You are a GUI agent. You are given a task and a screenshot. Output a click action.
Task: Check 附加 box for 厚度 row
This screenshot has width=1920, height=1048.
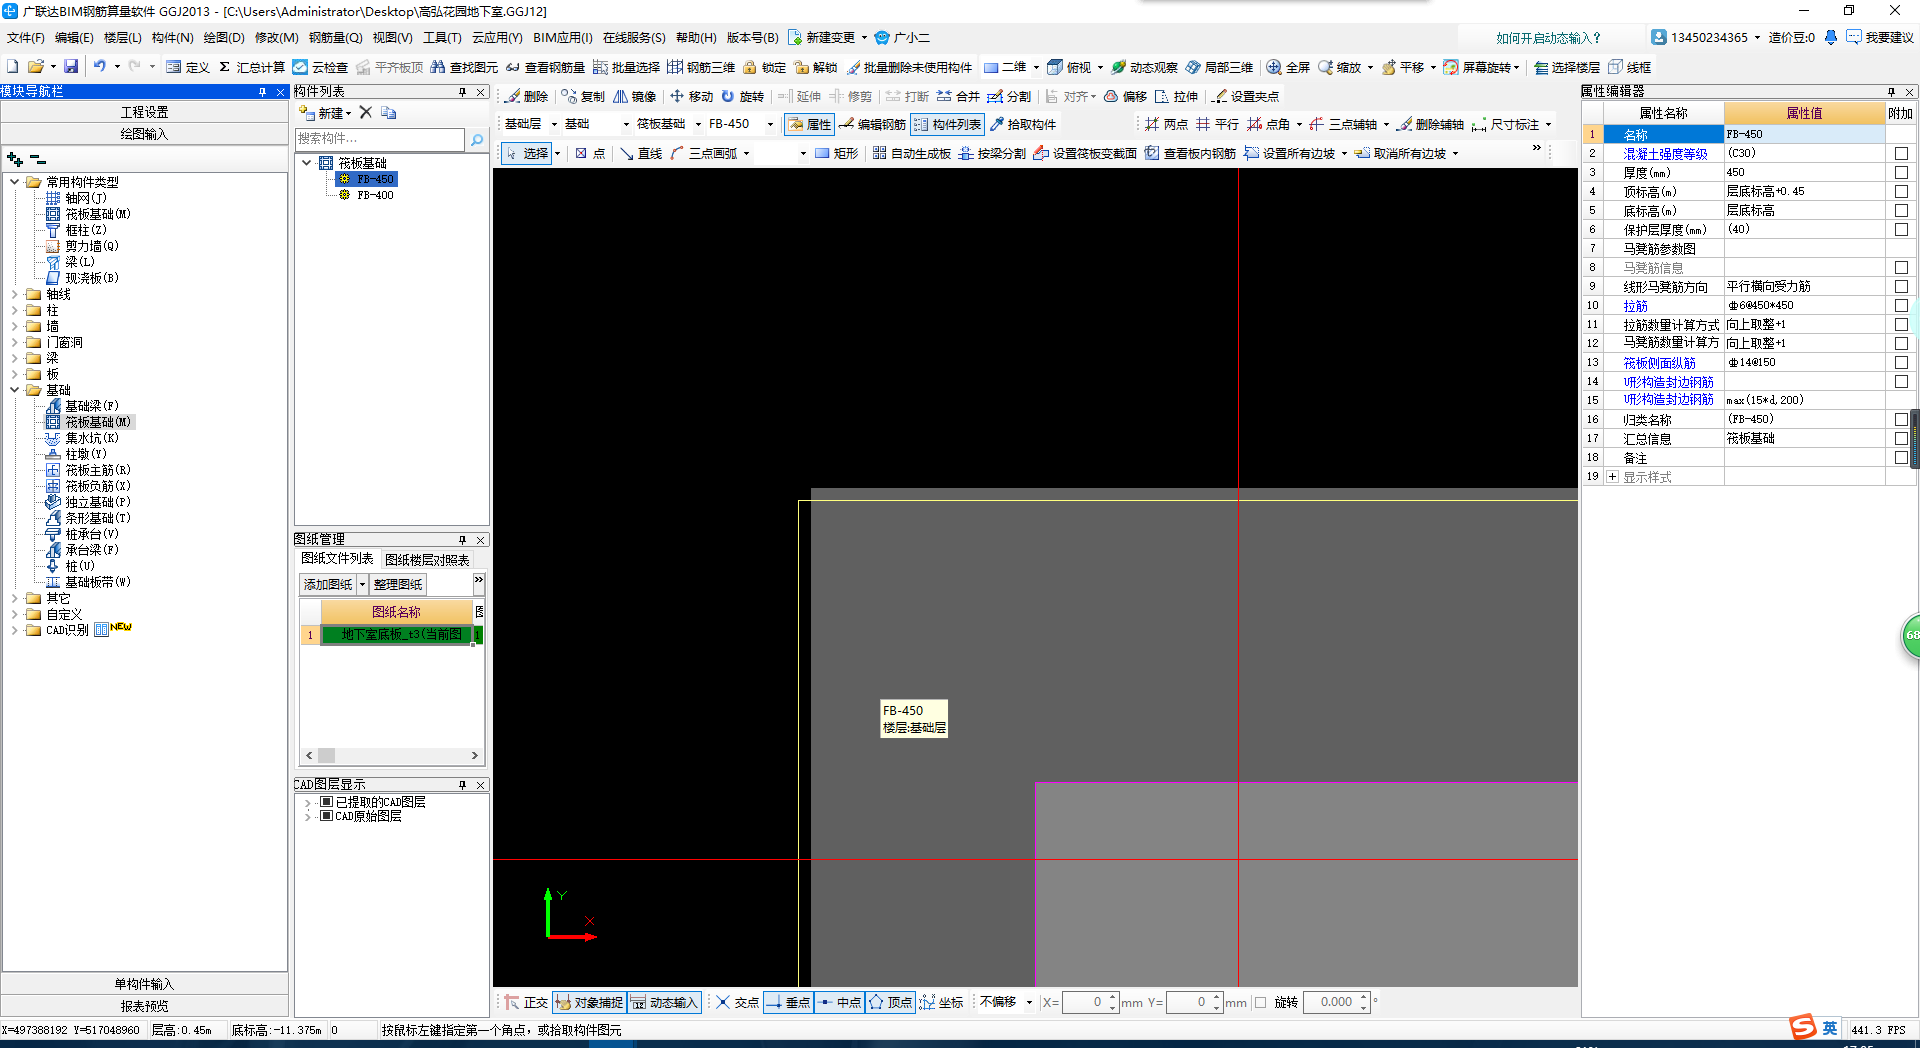1901,172
